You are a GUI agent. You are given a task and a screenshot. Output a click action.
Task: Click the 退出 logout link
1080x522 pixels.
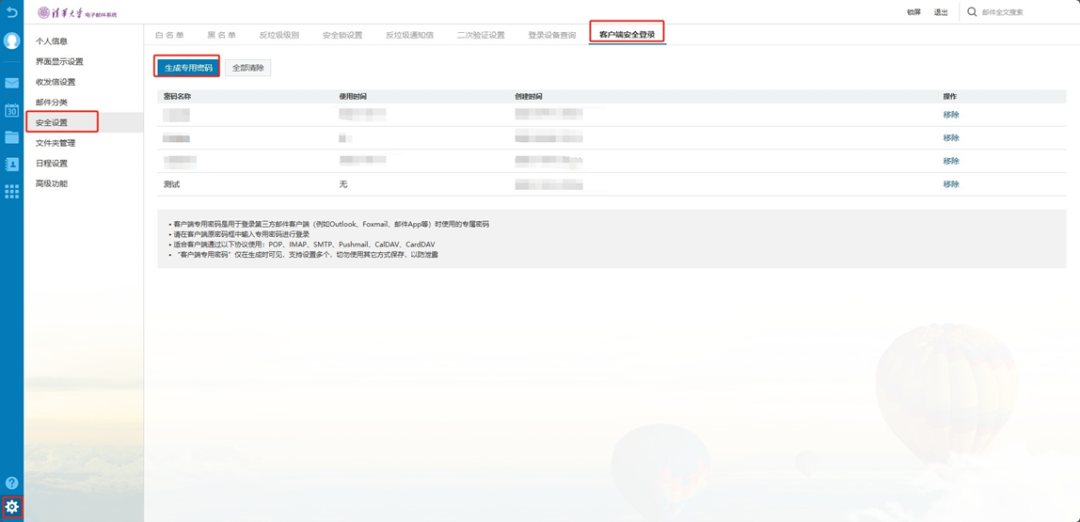click(x=940, y=12)
